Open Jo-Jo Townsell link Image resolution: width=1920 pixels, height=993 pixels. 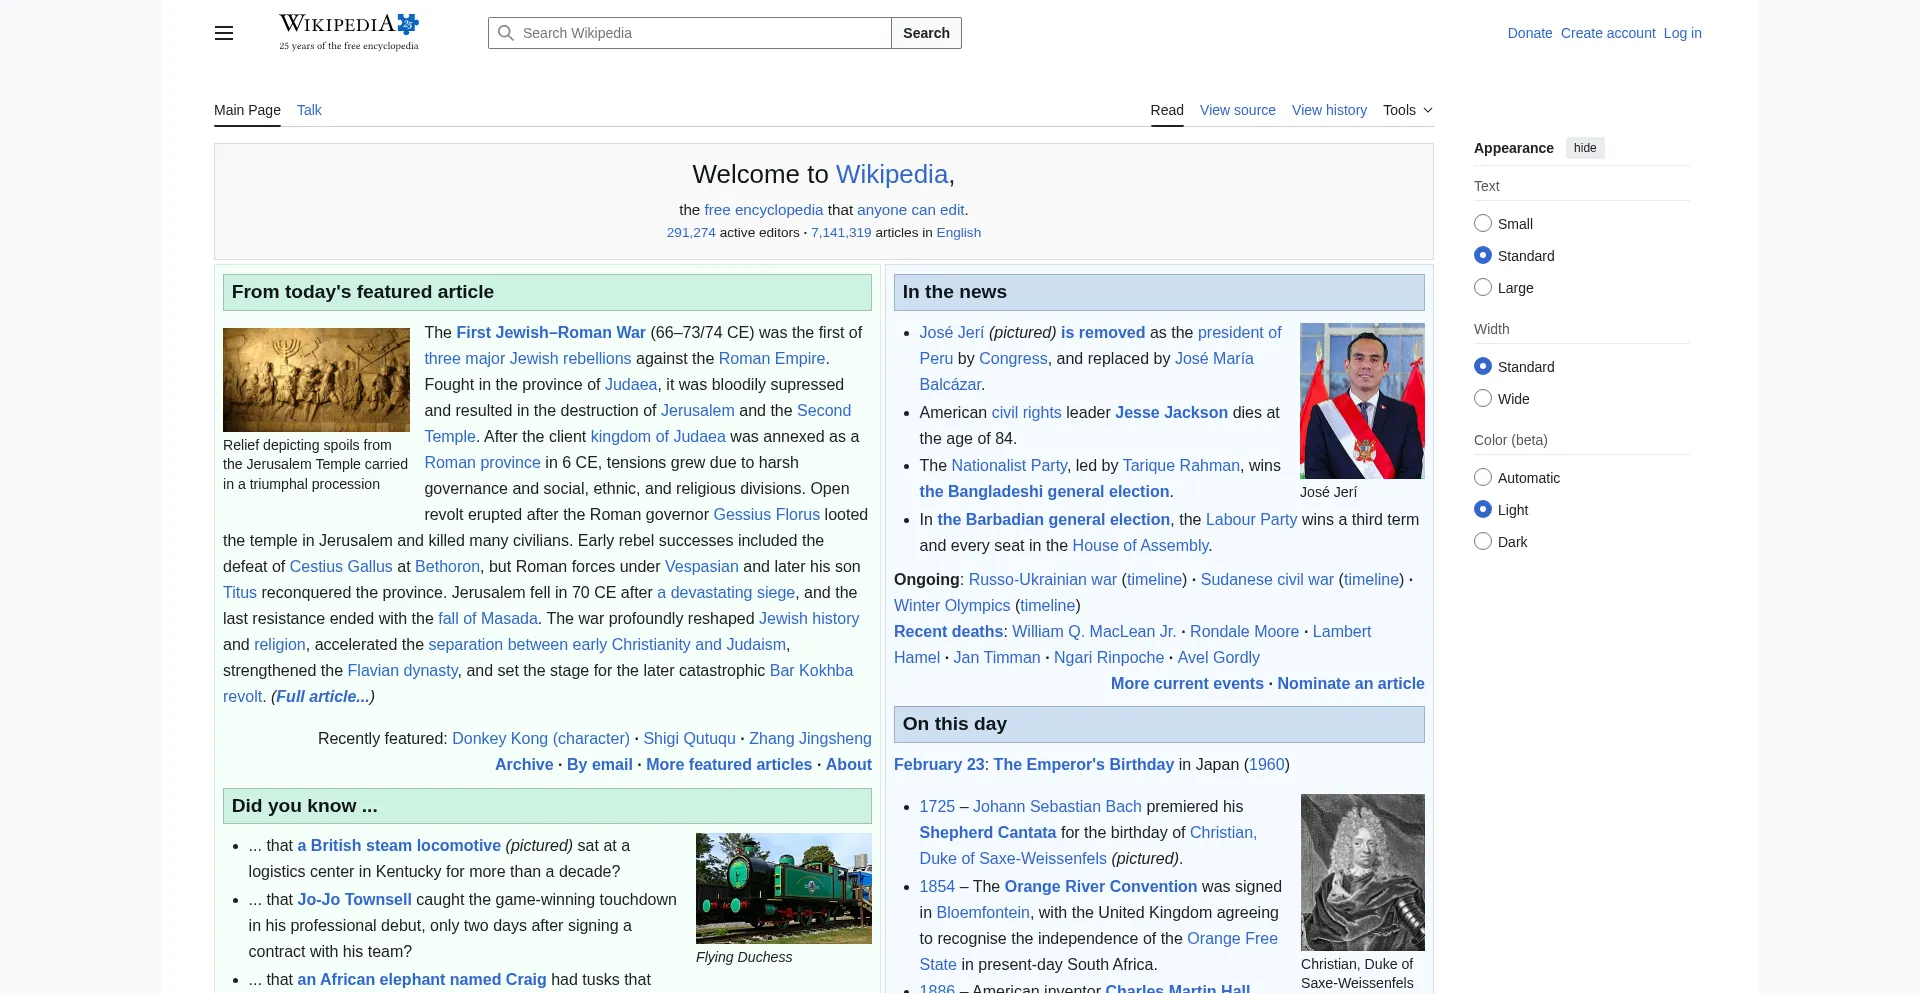354,899
